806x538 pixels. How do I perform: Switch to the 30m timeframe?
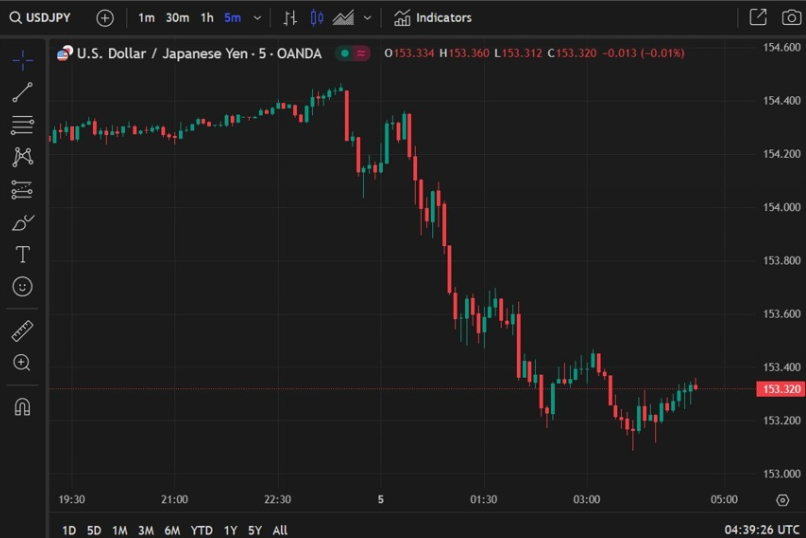pyautogui.click(x=177, y=18)
